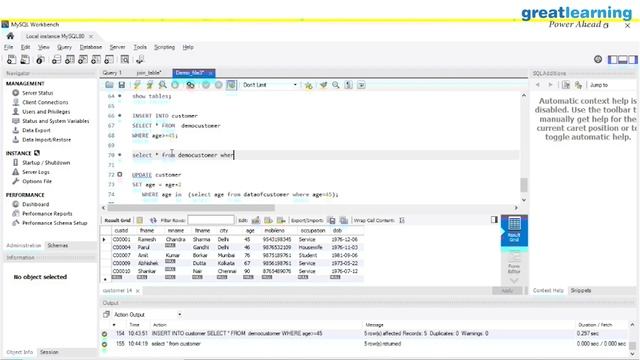Go to home screen tab icon
Viewport: 640px width, 360px height.
pyautogui.click(x=10, y=36)
